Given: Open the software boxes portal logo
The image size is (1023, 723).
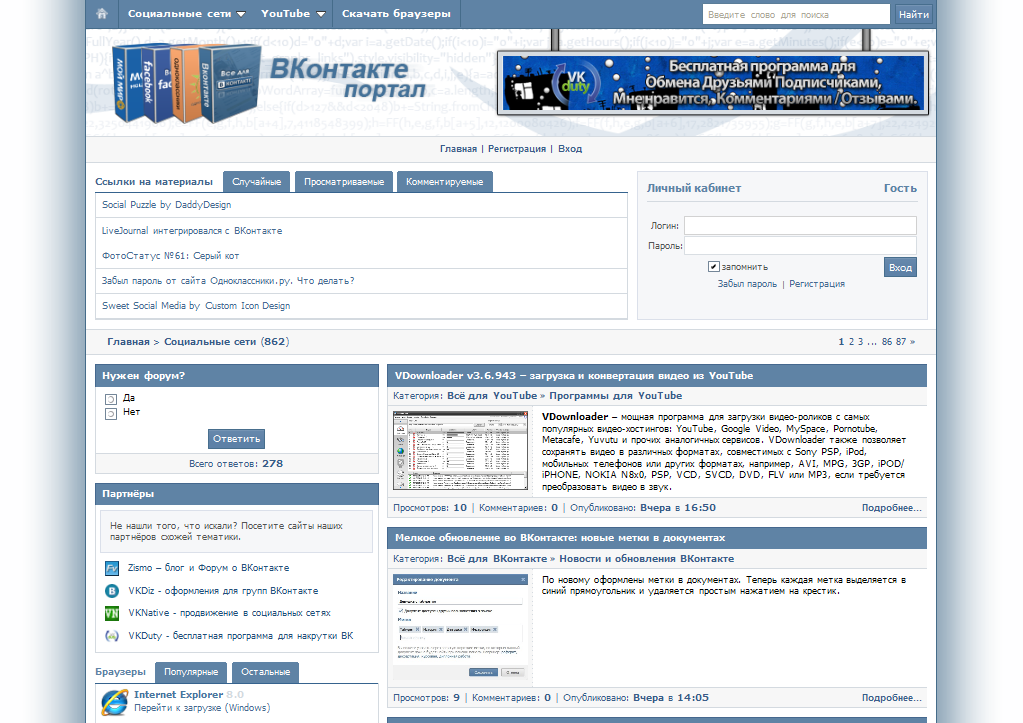Looking at the screenshot, I should pos(187,84).
